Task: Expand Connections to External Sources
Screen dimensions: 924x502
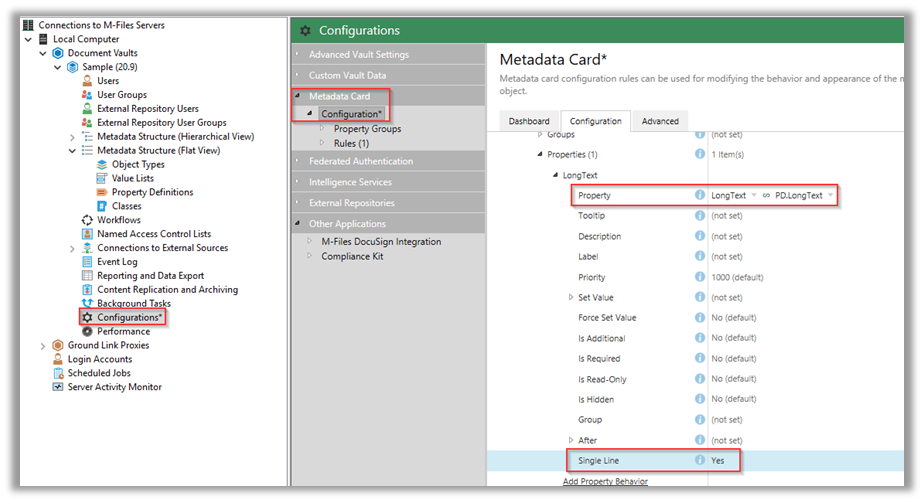Action: click(x=72, y=249)
